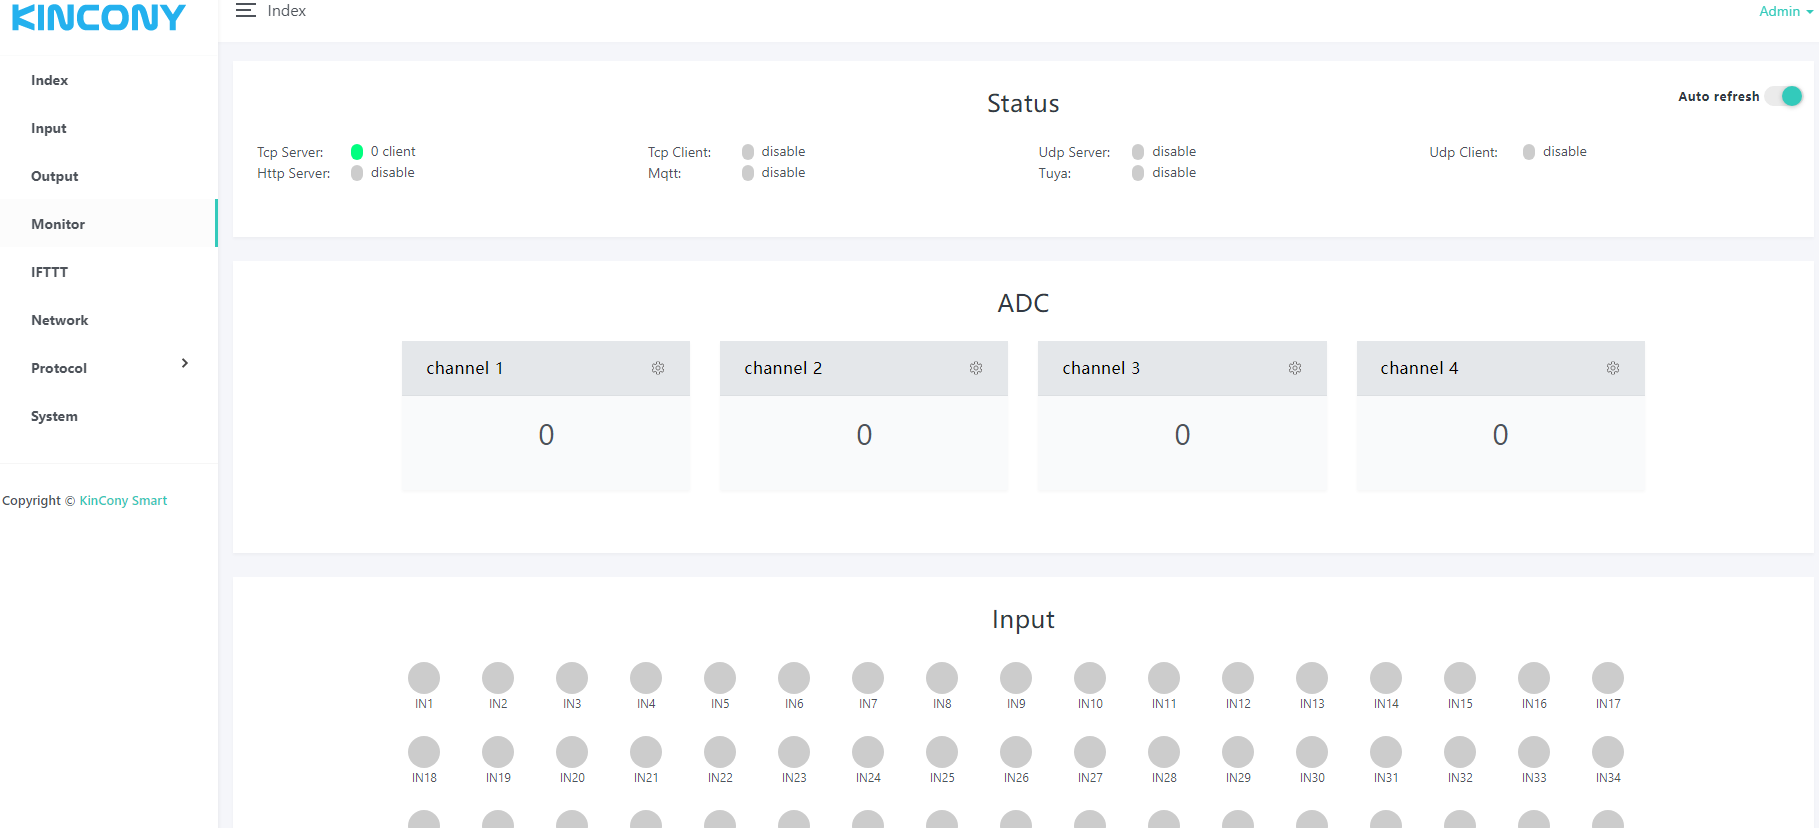Open channel 1 settings gear
Image resolution: width=1819 pixels, height=828 pixels.
pos(658,368)
